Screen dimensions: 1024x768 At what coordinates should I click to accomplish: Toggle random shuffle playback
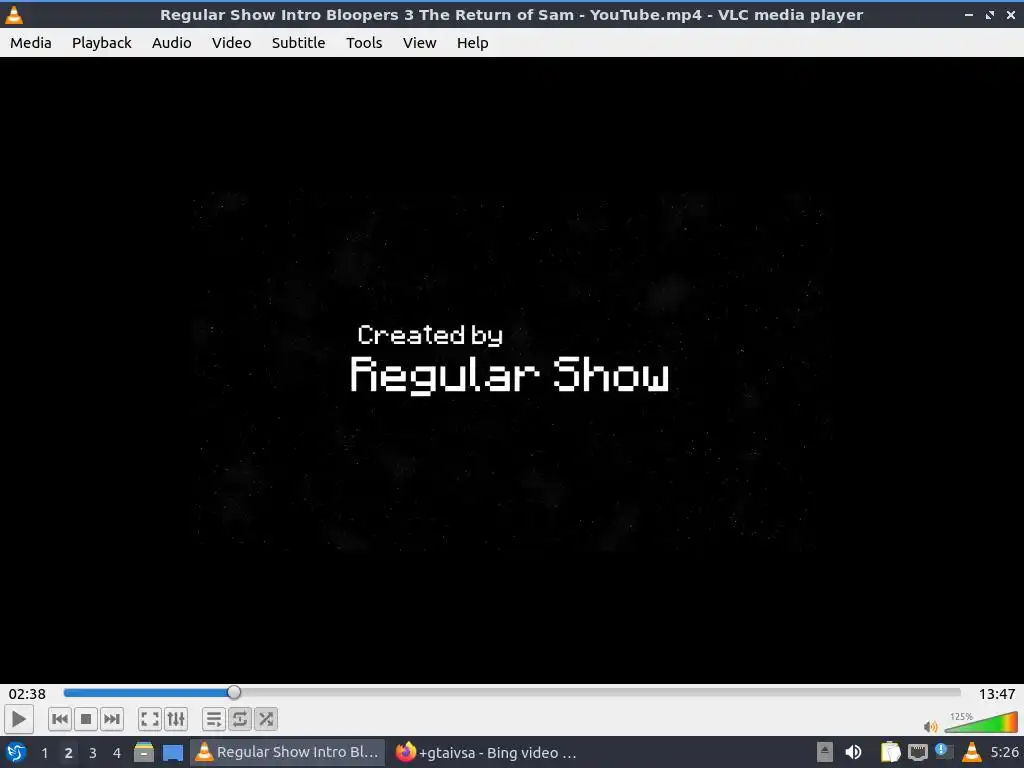click(266, 720)
